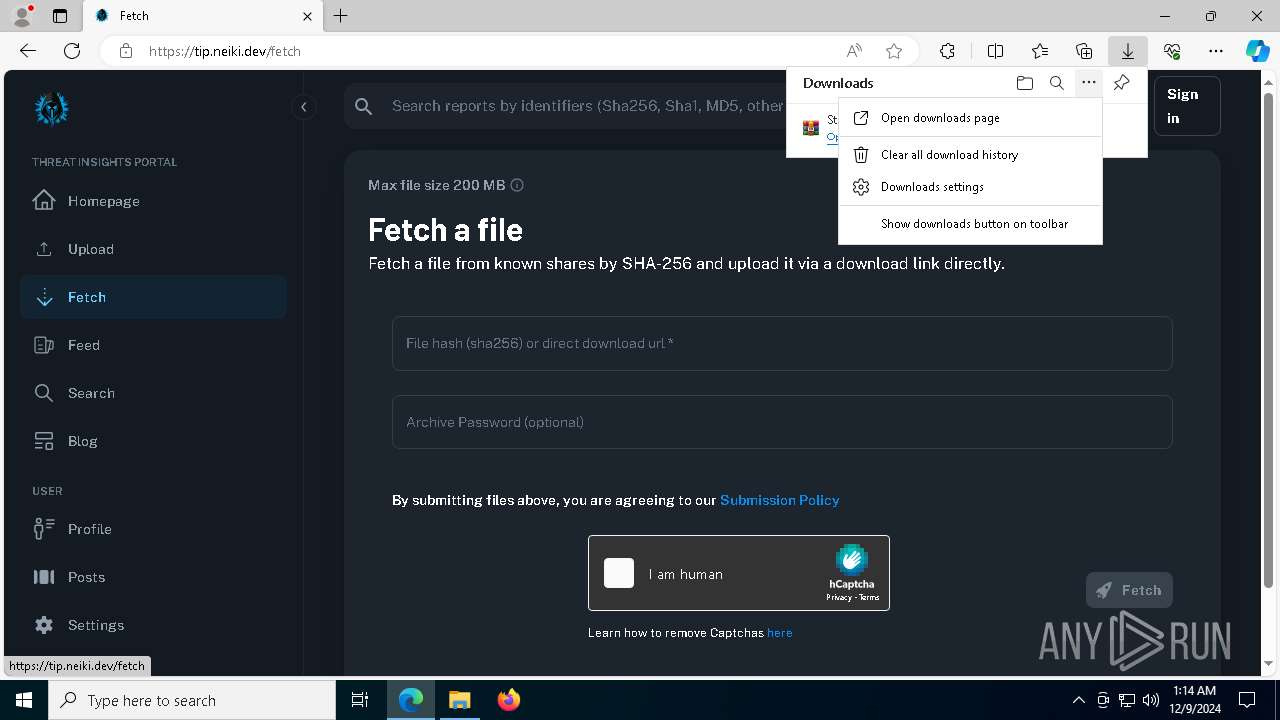Click the Downloads toolbar button

1127,51
